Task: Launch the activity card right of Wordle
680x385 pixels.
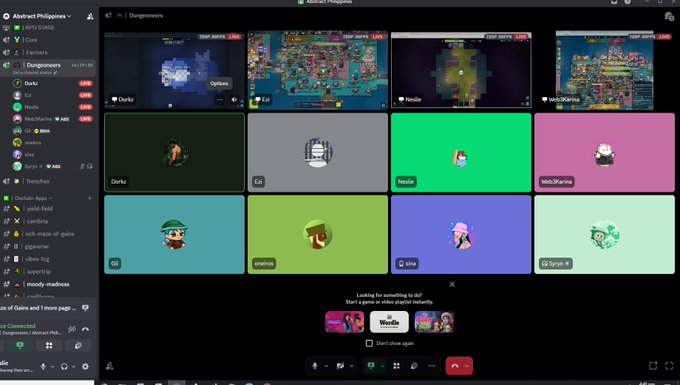Action: pyautogui.click(x=434, y=322)
